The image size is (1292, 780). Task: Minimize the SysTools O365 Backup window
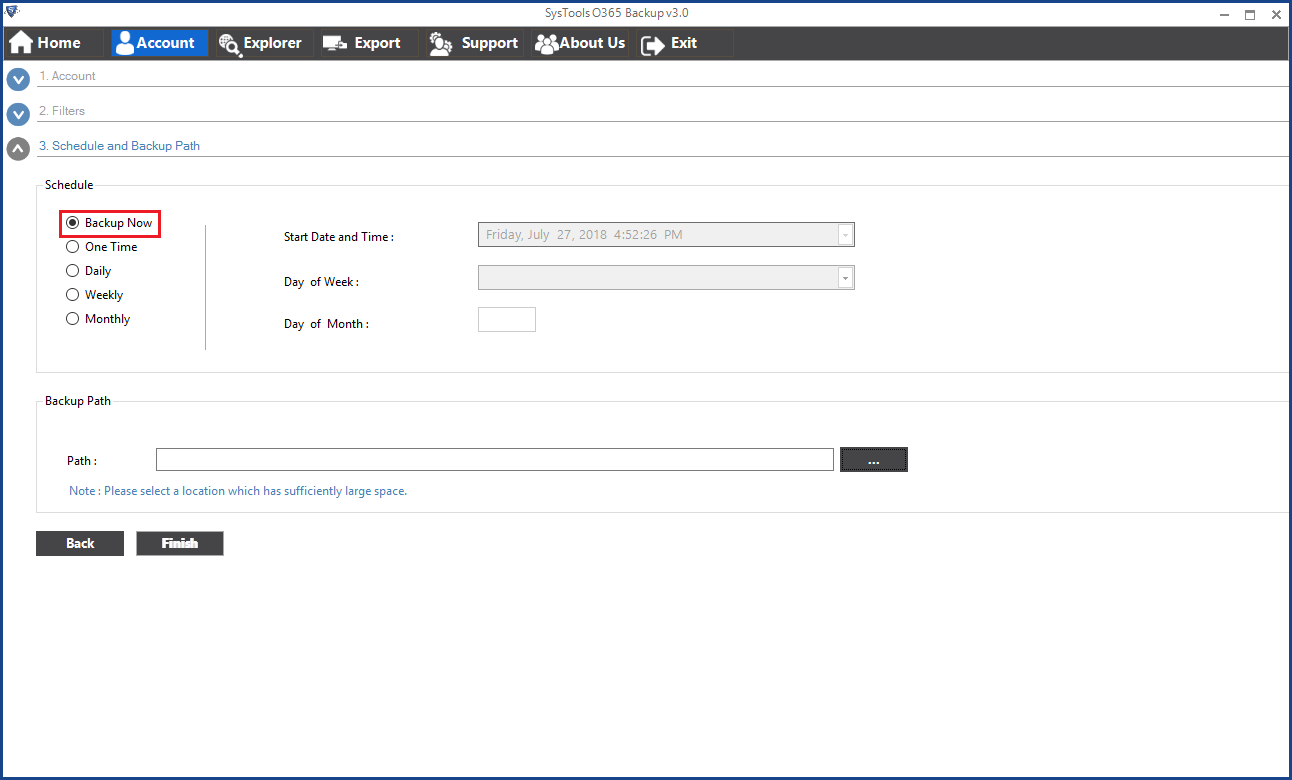[x=1225, y=14]
